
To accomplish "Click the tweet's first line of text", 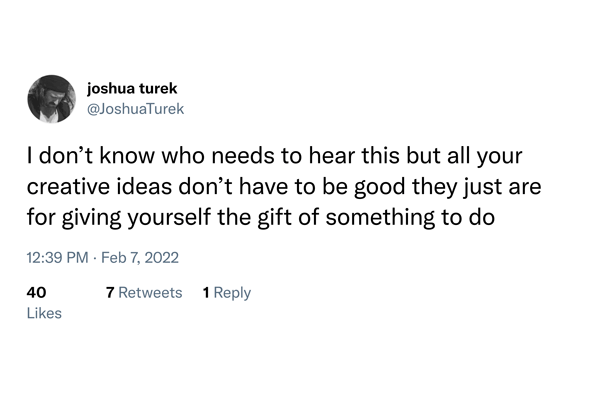I will [x=275, y=155].
